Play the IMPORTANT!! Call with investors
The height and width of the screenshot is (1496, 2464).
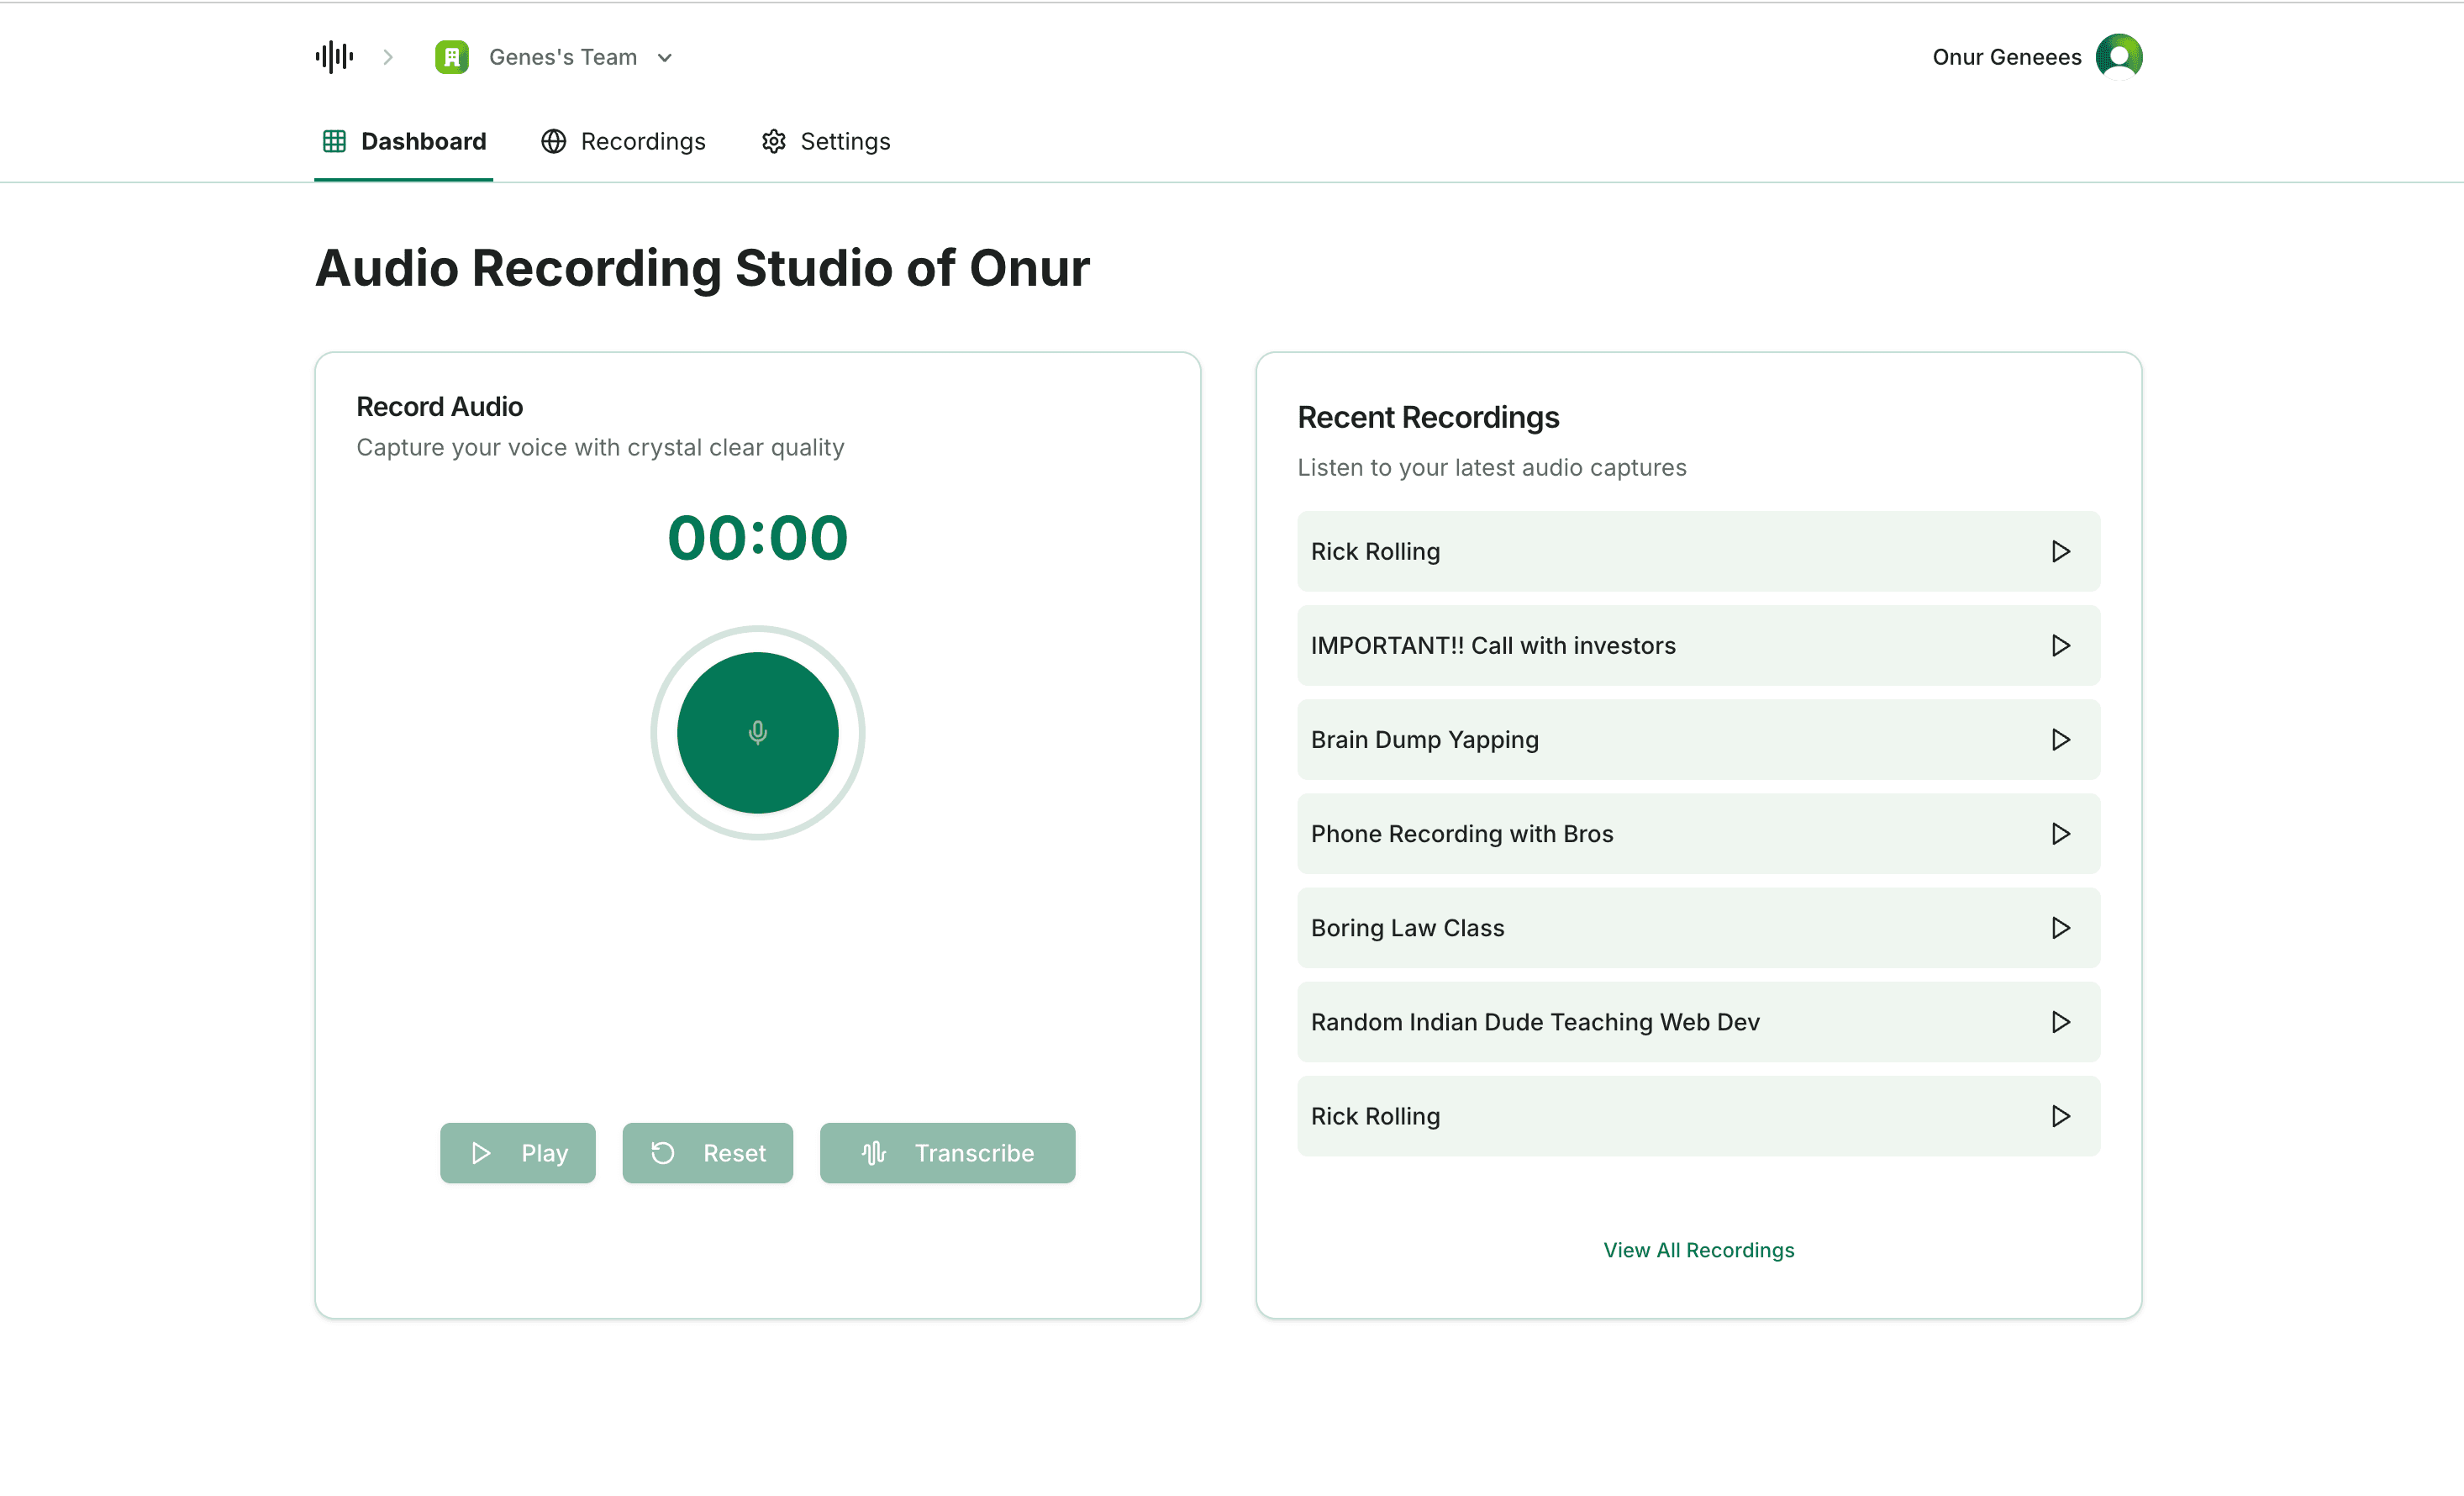coord(2061,644)
